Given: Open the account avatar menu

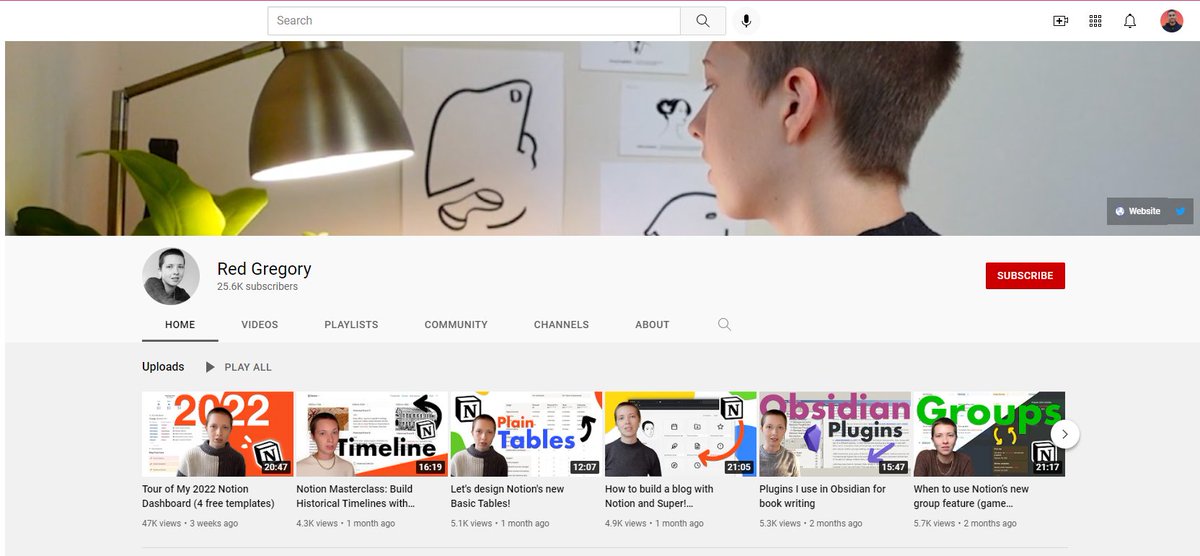Looking at the screenshot, I should coord(1171,21).
